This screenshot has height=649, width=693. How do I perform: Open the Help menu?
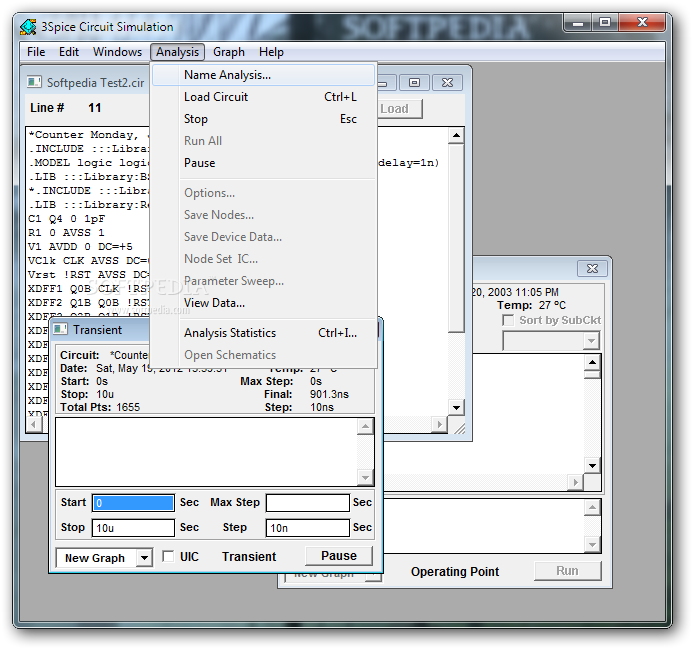coord(271,52)
